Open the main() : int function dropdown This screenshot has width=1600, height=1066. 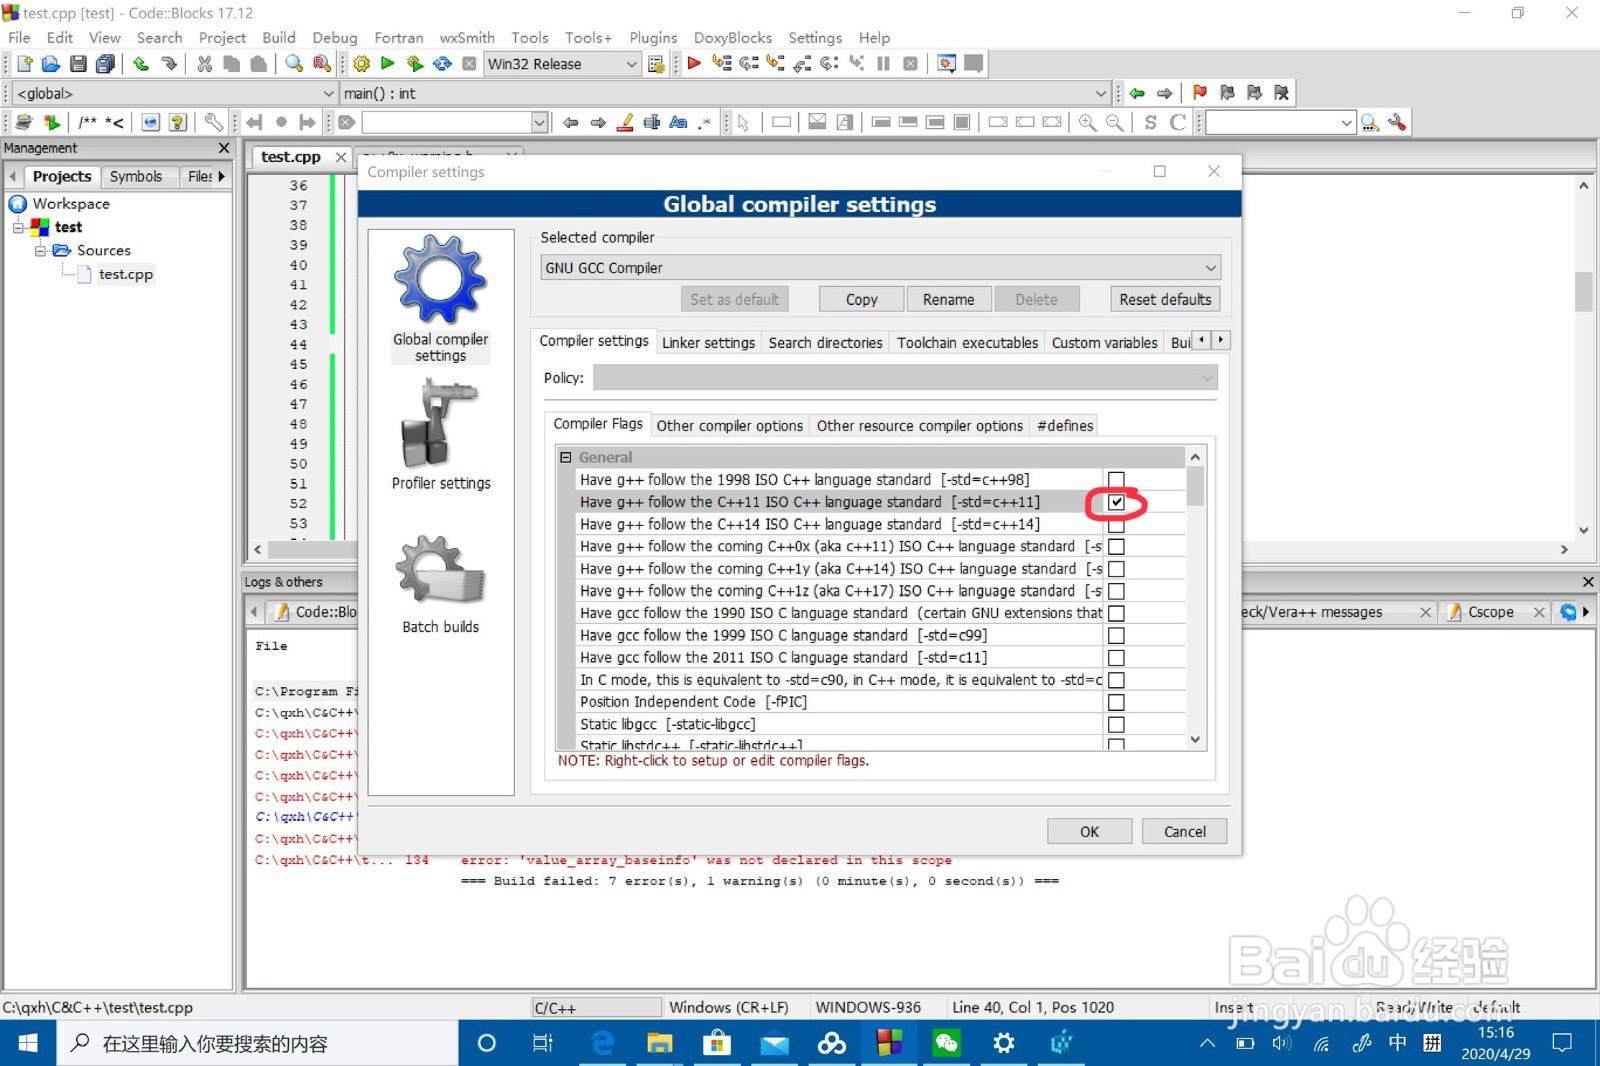[x=725, y=93]
